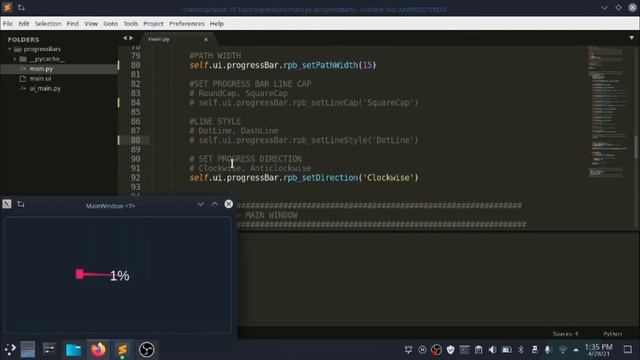Screen dimensions: 640x360
Task: Click the microphone tray icon
Action: (x=548, y=350)
